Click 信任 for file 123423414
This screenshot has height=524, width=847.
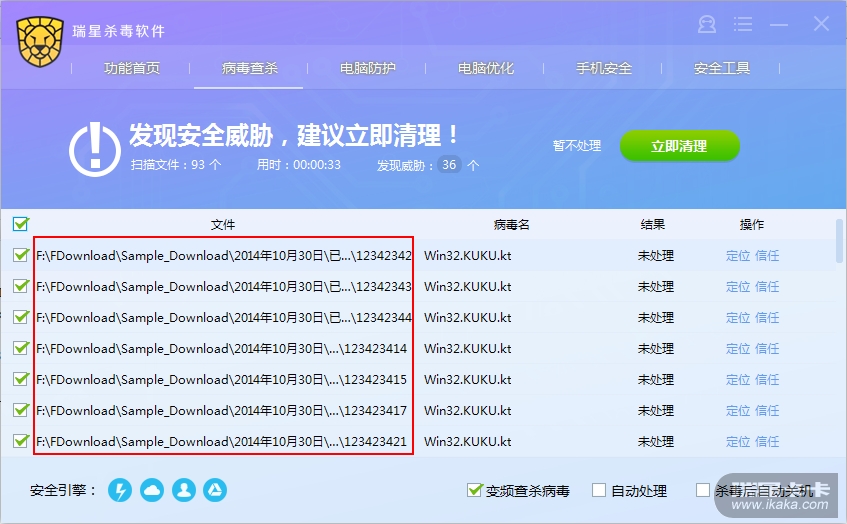pyautogui.click(x=767, y=348)
